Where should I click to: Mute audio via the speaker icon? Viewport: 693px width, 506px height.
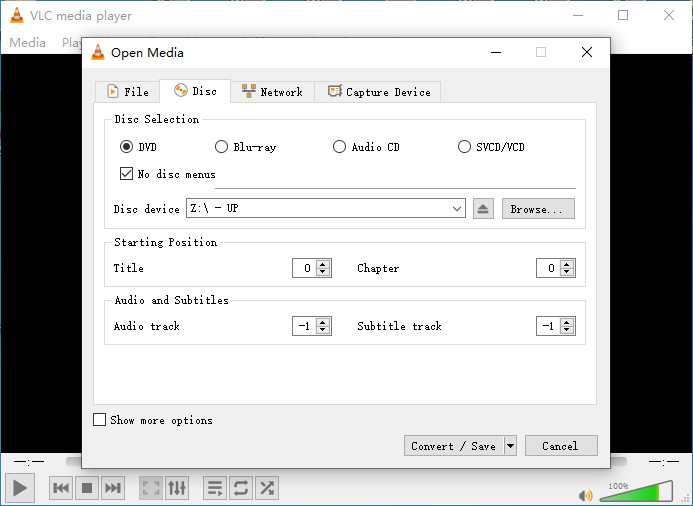coord(586,495)
